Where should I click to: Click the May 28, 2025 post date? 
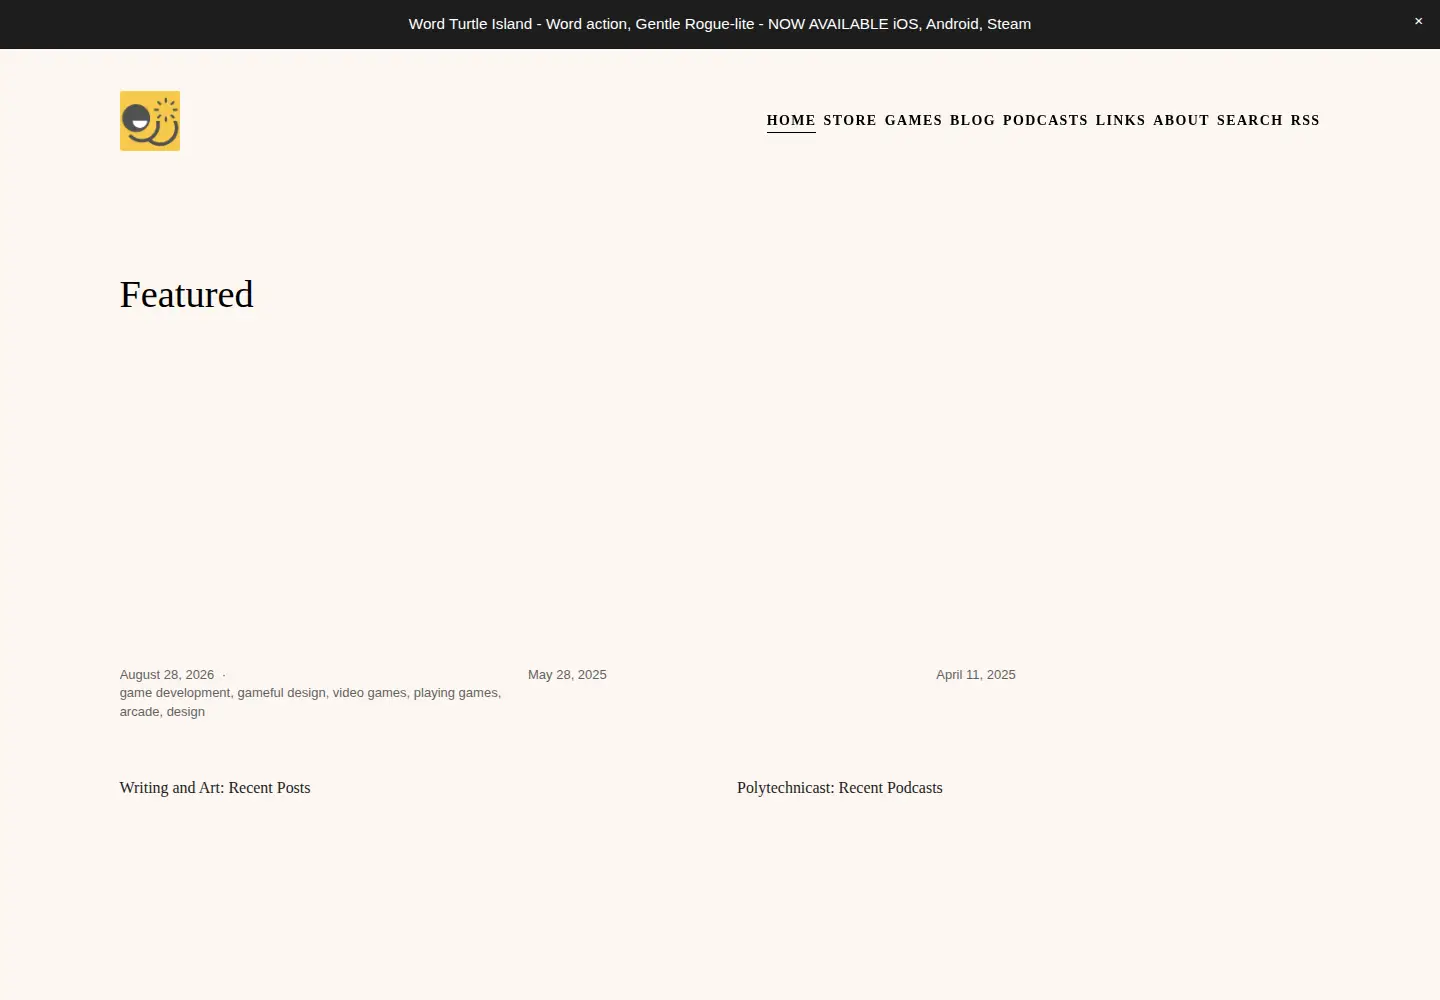[567, 675]
